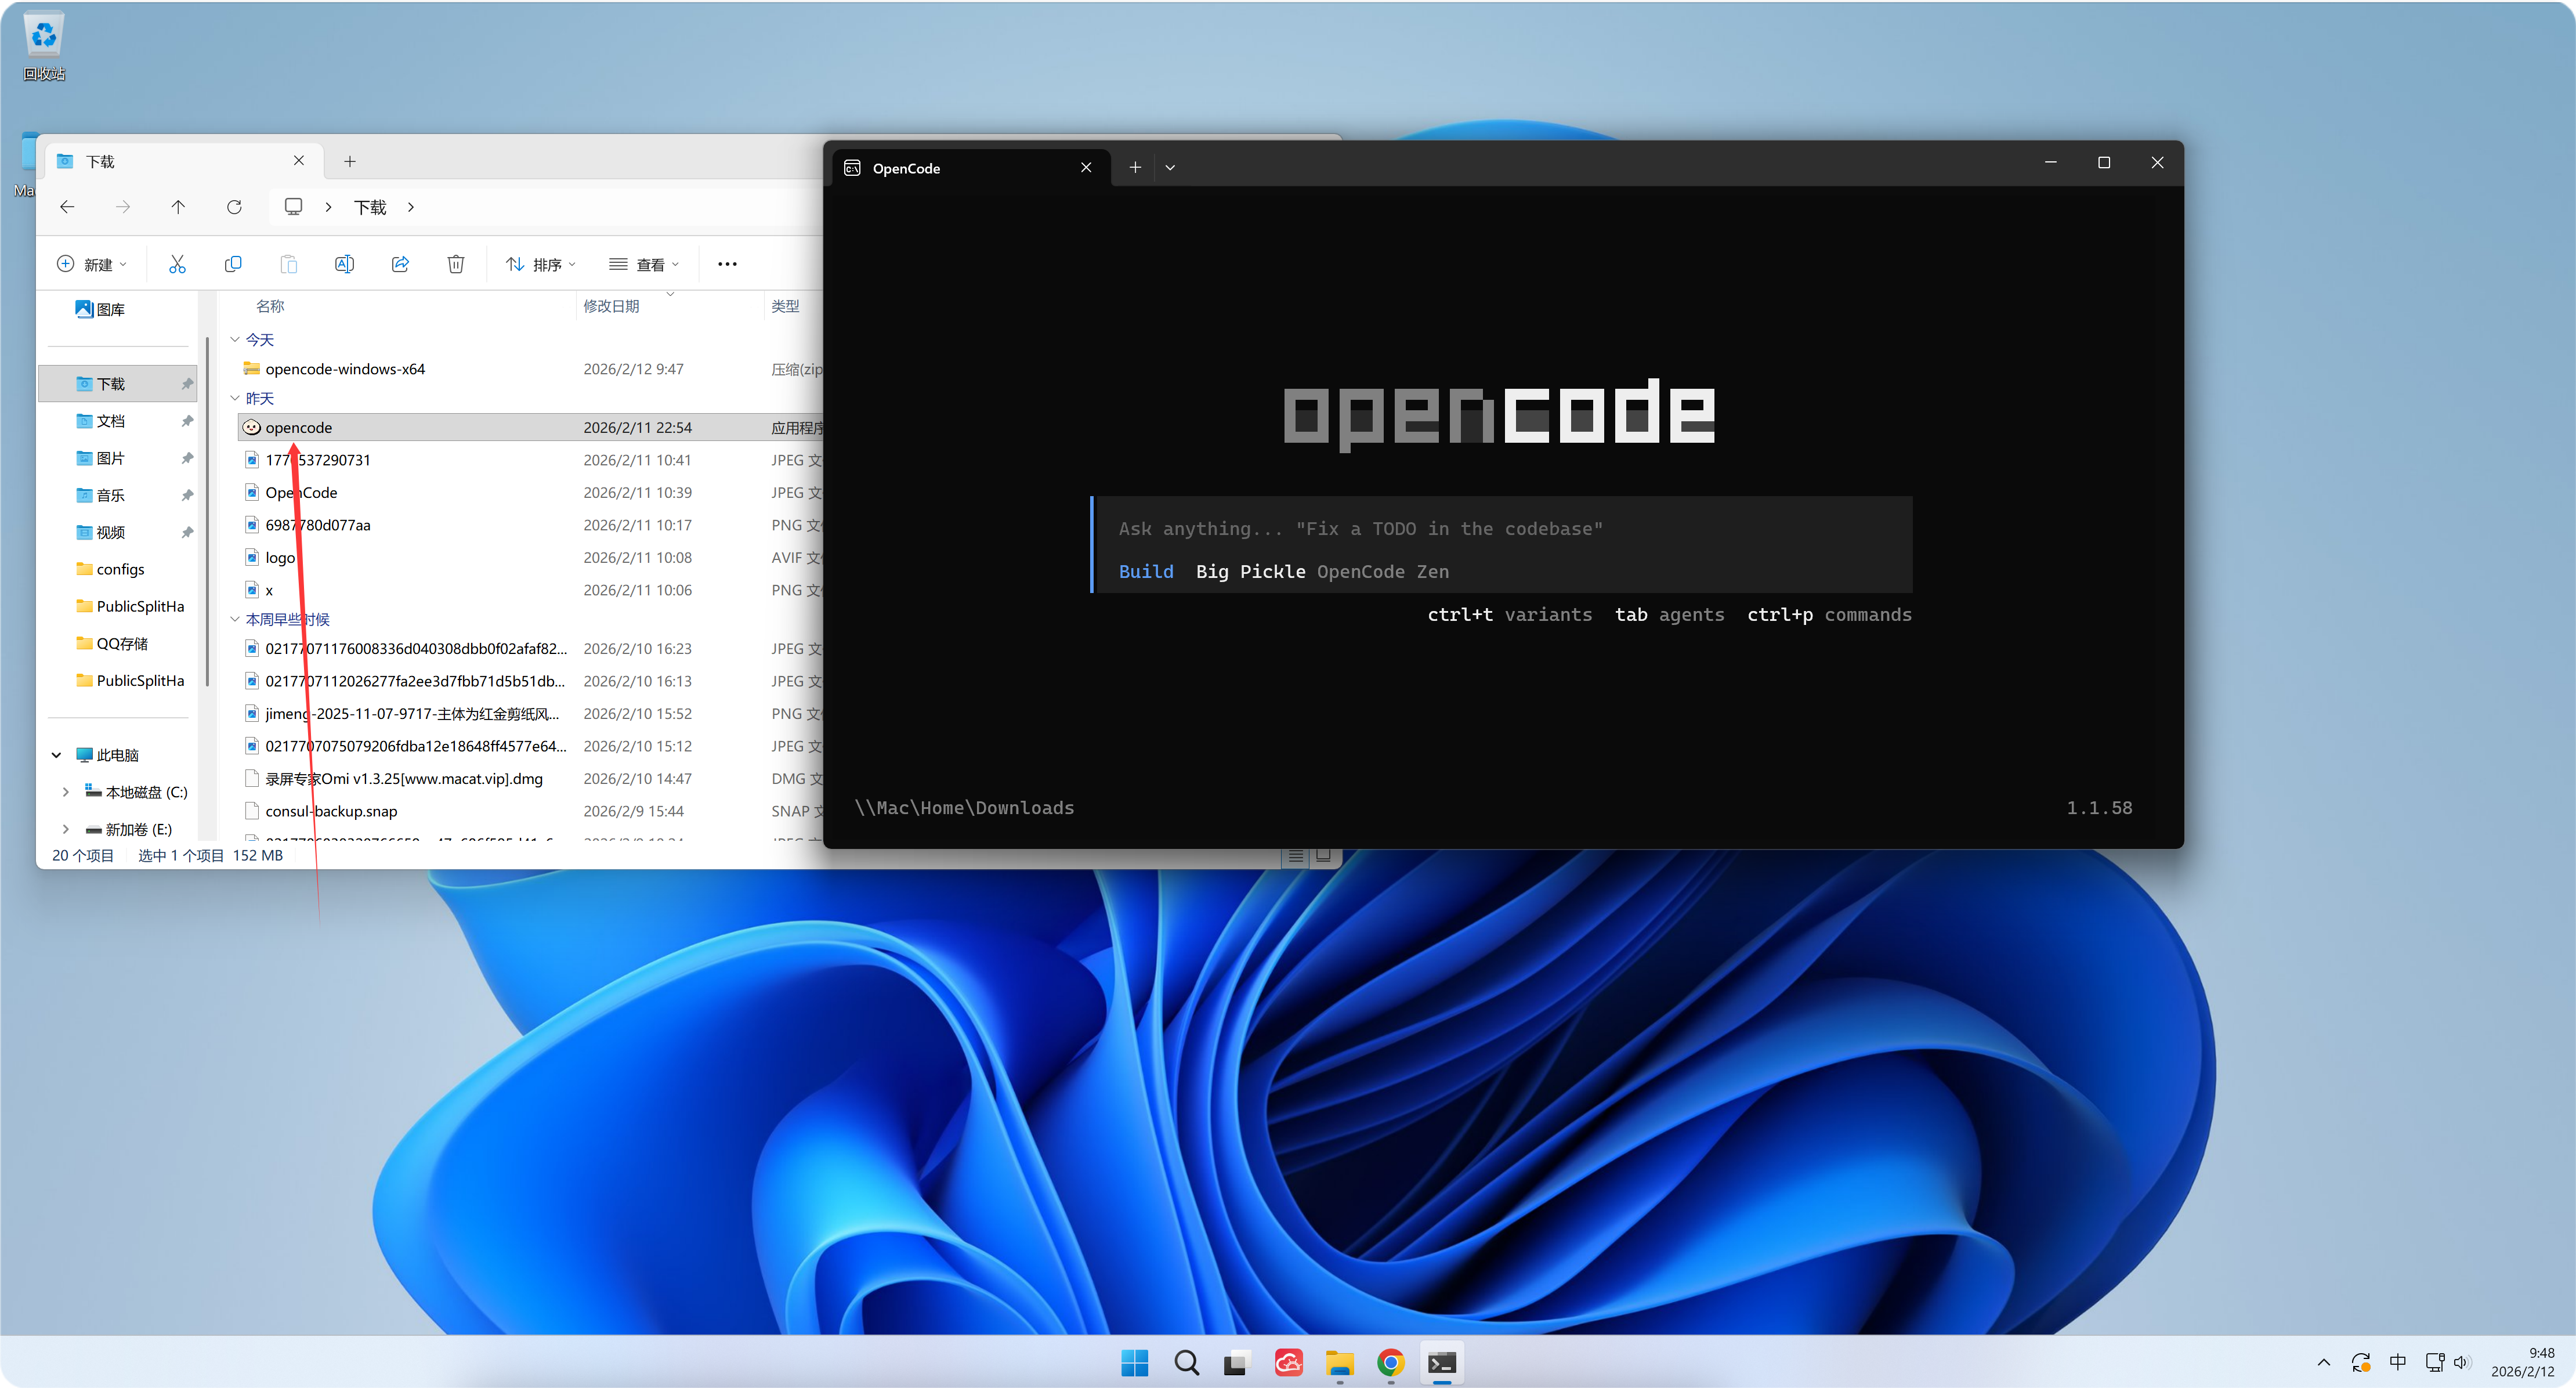Click the Delete trash icon in Explorer
2576x1388 pixels.
[456, 264]
